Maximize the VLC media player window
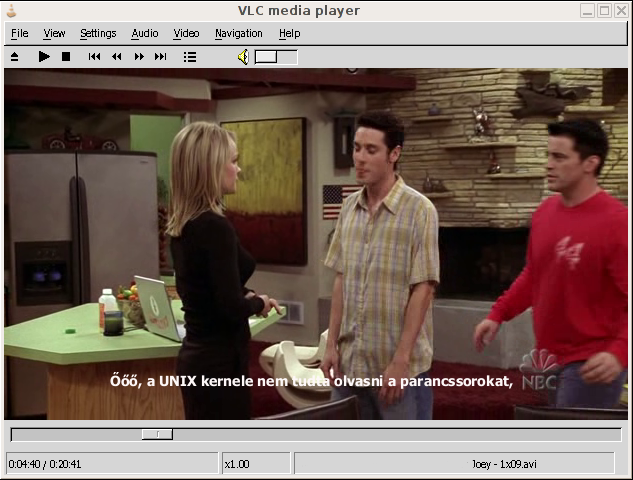 click(604, 10)
